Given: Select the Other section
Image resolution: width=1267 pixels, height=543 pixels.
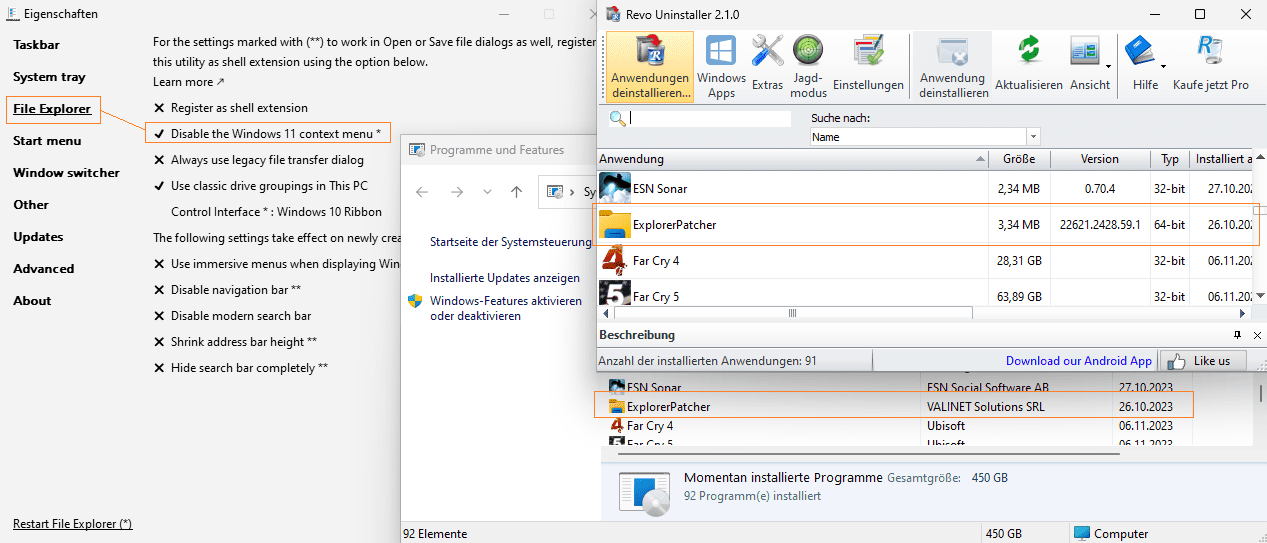Looking at the screenshot, I should pos(31,205).
